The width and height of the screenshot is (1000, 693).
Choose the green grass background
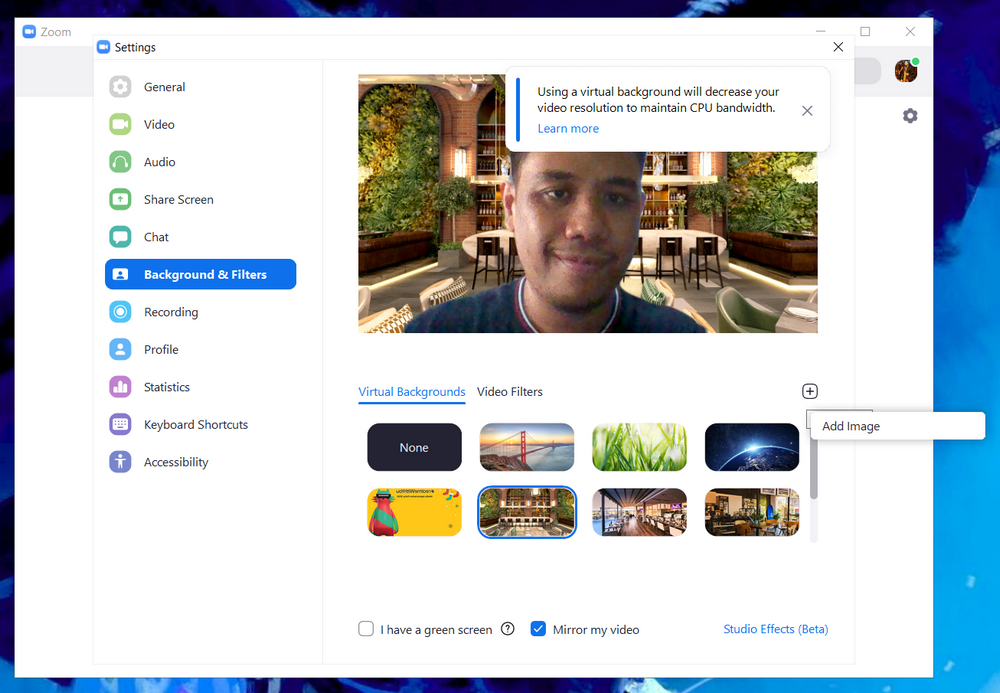[639, 448]
